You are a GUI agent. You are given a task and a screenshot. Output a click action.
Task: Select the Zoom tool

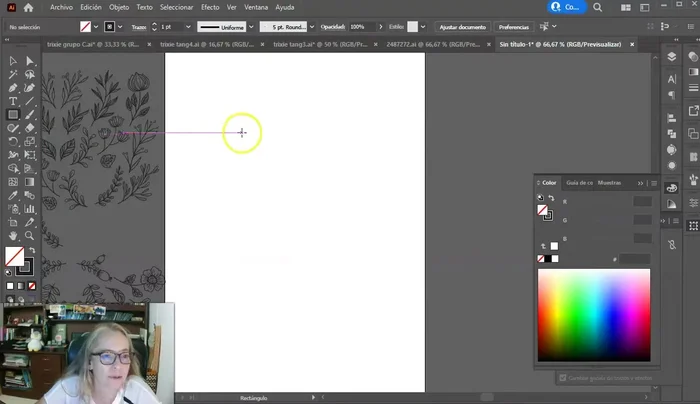[x=29, y=235]
